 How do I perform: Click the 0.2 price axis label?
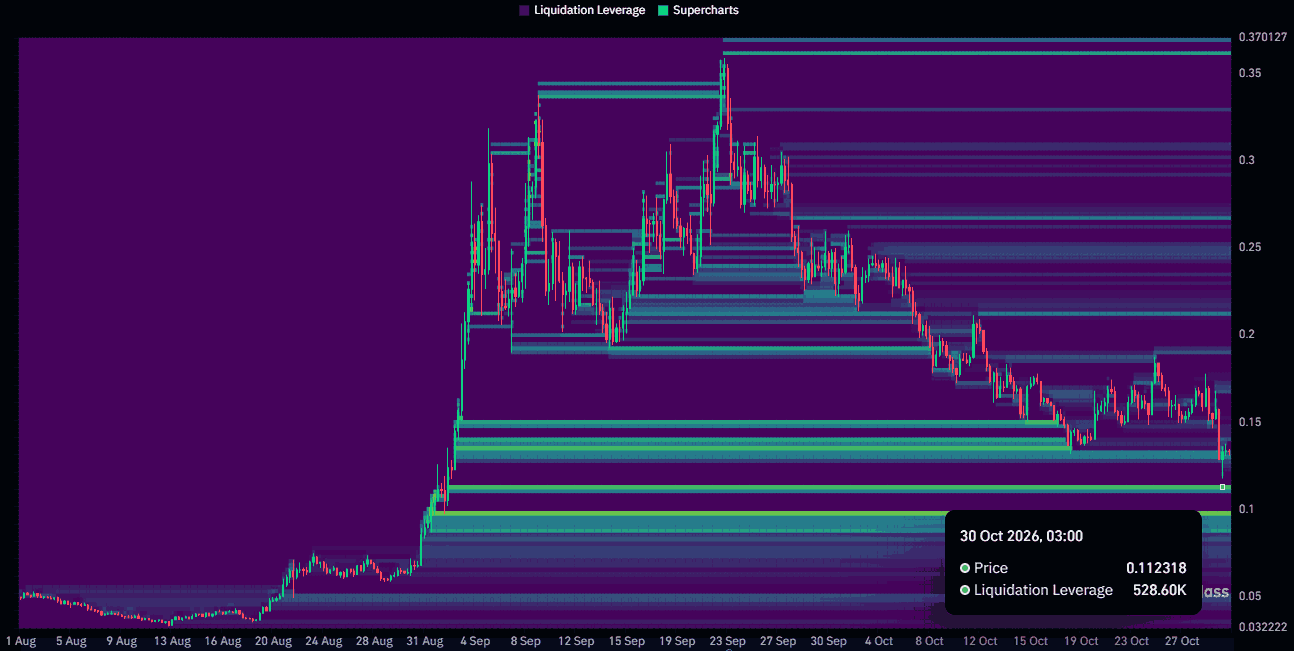coord(1246,334)
